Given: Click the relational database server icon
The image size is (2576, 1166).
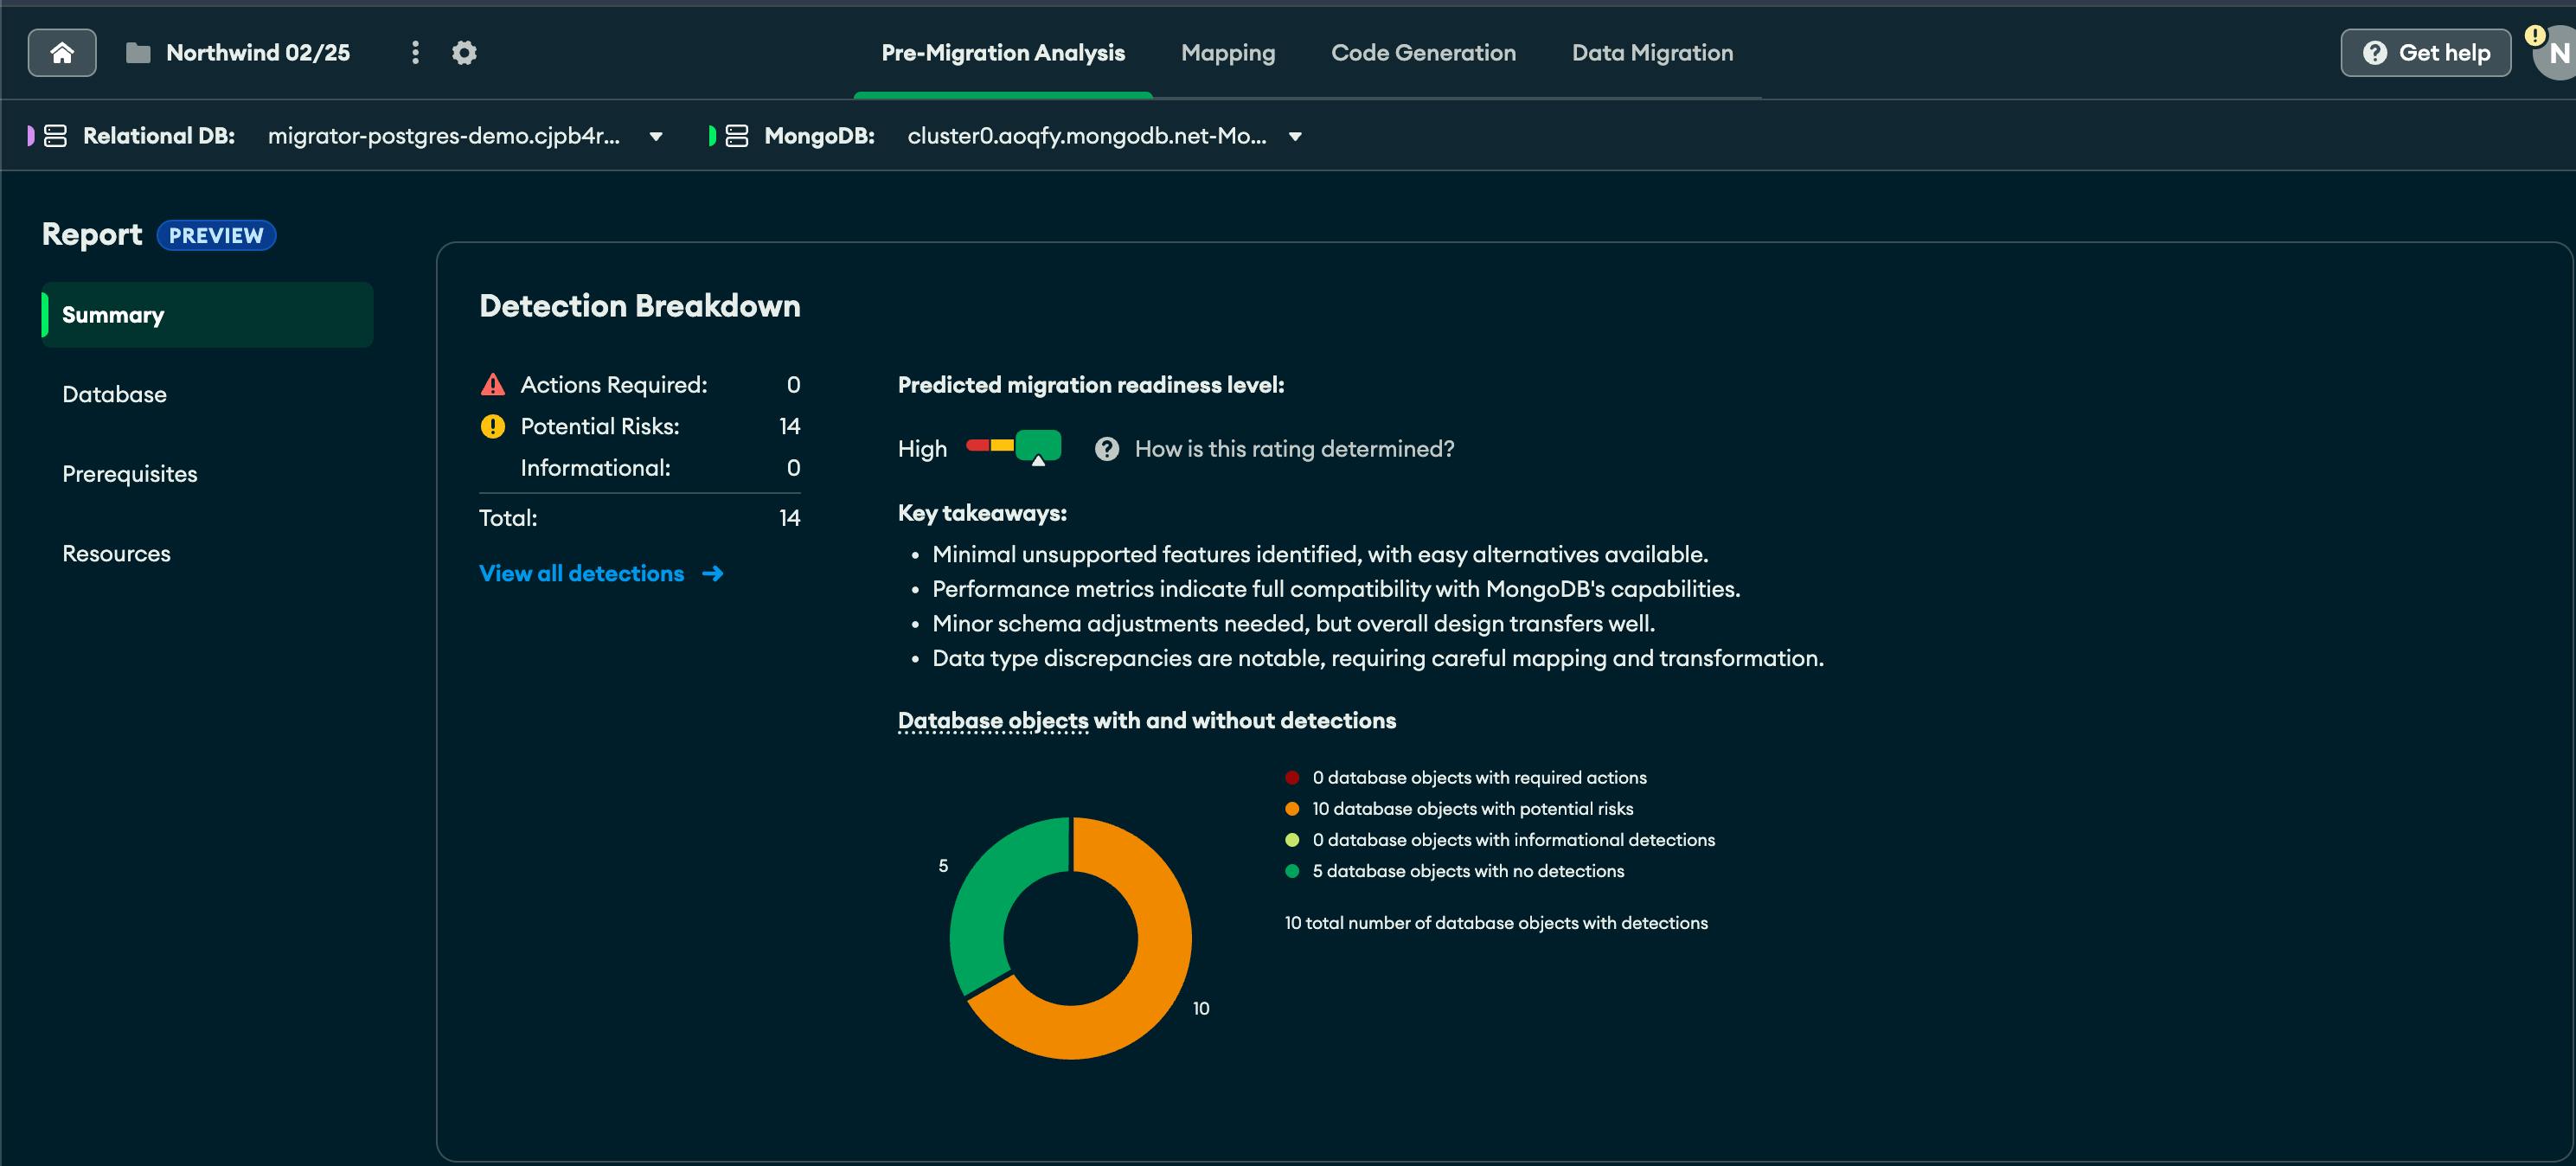Looking at the screenshot, I should pos(56,136).
